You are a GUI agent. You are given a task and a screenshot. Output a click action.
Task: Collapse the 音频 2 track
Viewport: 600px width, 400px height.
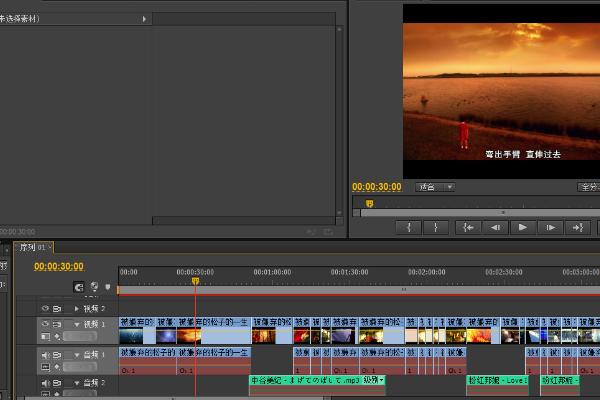tap(77, 383)
